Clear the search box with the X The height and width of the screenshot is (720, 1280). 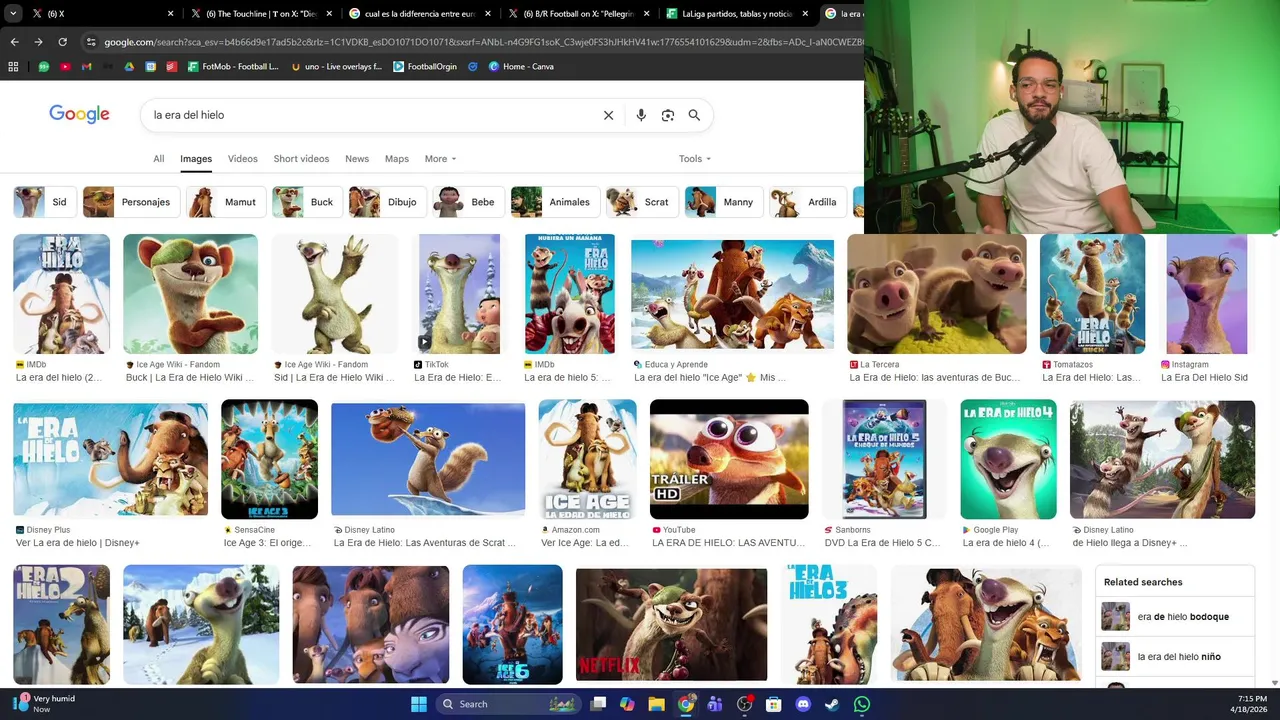(608, 115)
